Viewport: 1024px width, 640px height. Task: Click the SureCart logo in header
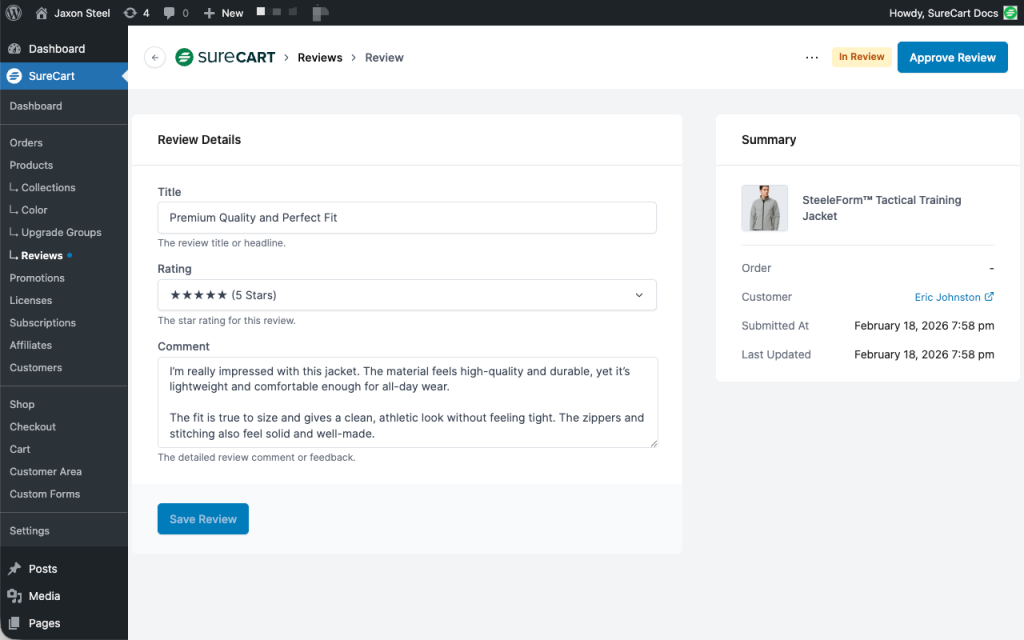click(225, 57)
